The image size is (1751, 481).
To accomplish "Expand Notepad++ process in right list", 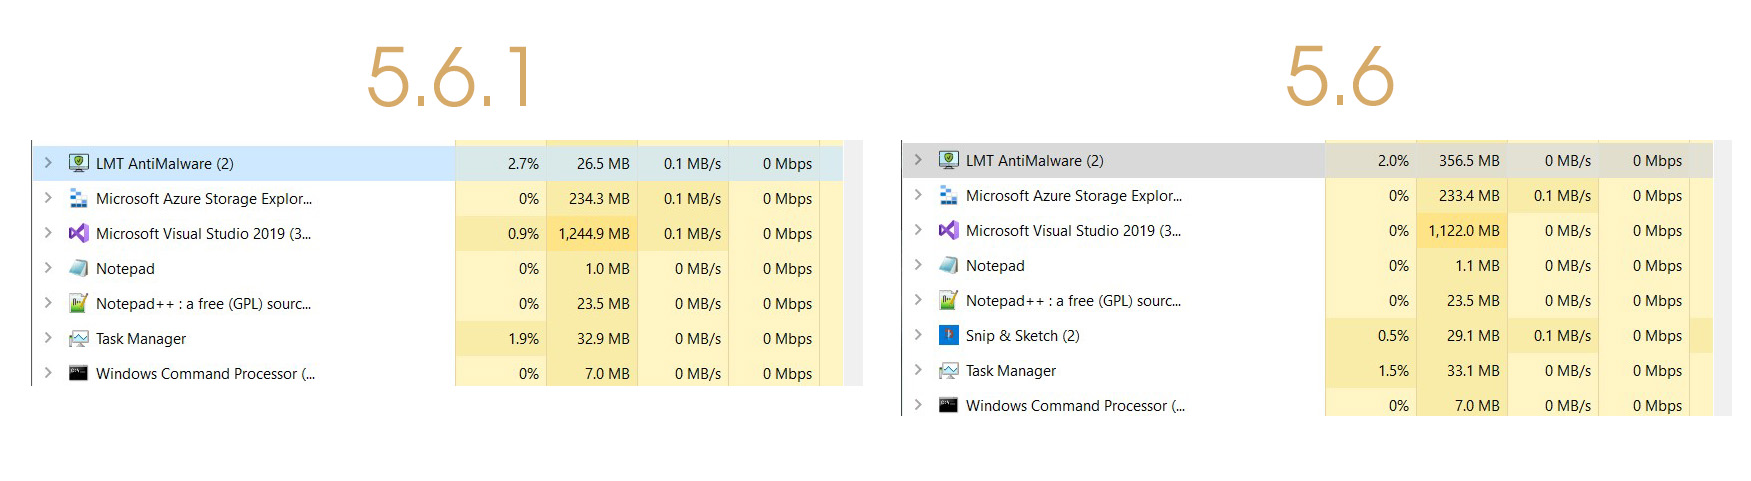I will point(918,300).
